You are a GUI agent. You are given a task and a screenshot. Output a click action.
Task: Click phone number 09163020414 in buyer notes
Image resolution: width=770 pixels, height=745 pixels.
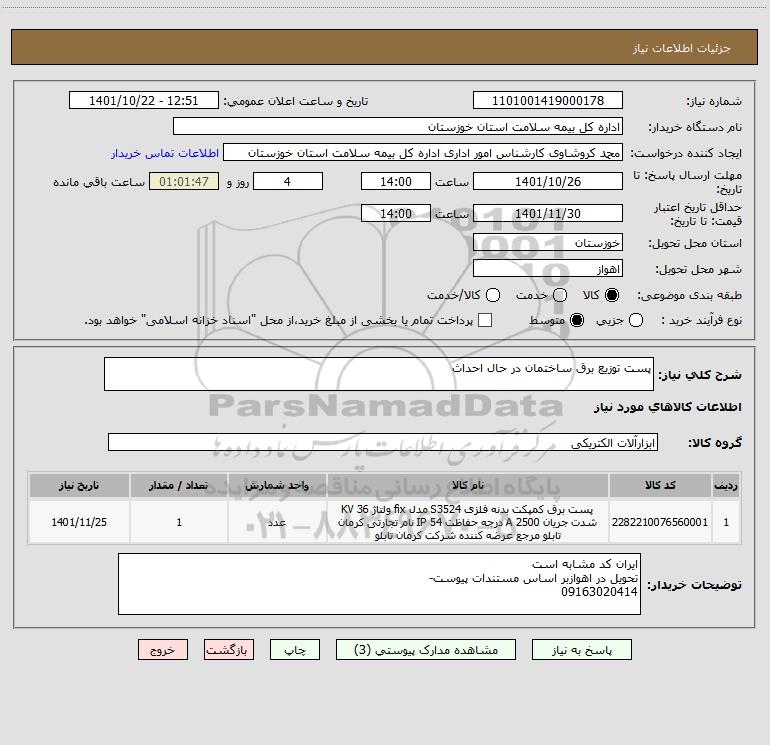coord(599,592)
